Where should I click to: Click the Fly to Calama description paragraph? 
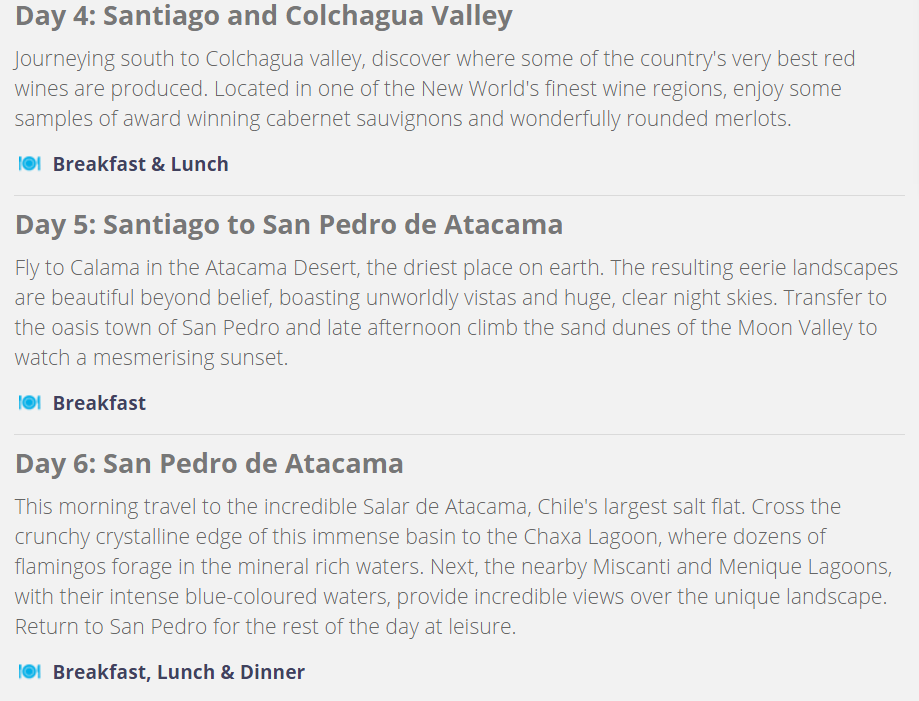click(x=456, y=312)
